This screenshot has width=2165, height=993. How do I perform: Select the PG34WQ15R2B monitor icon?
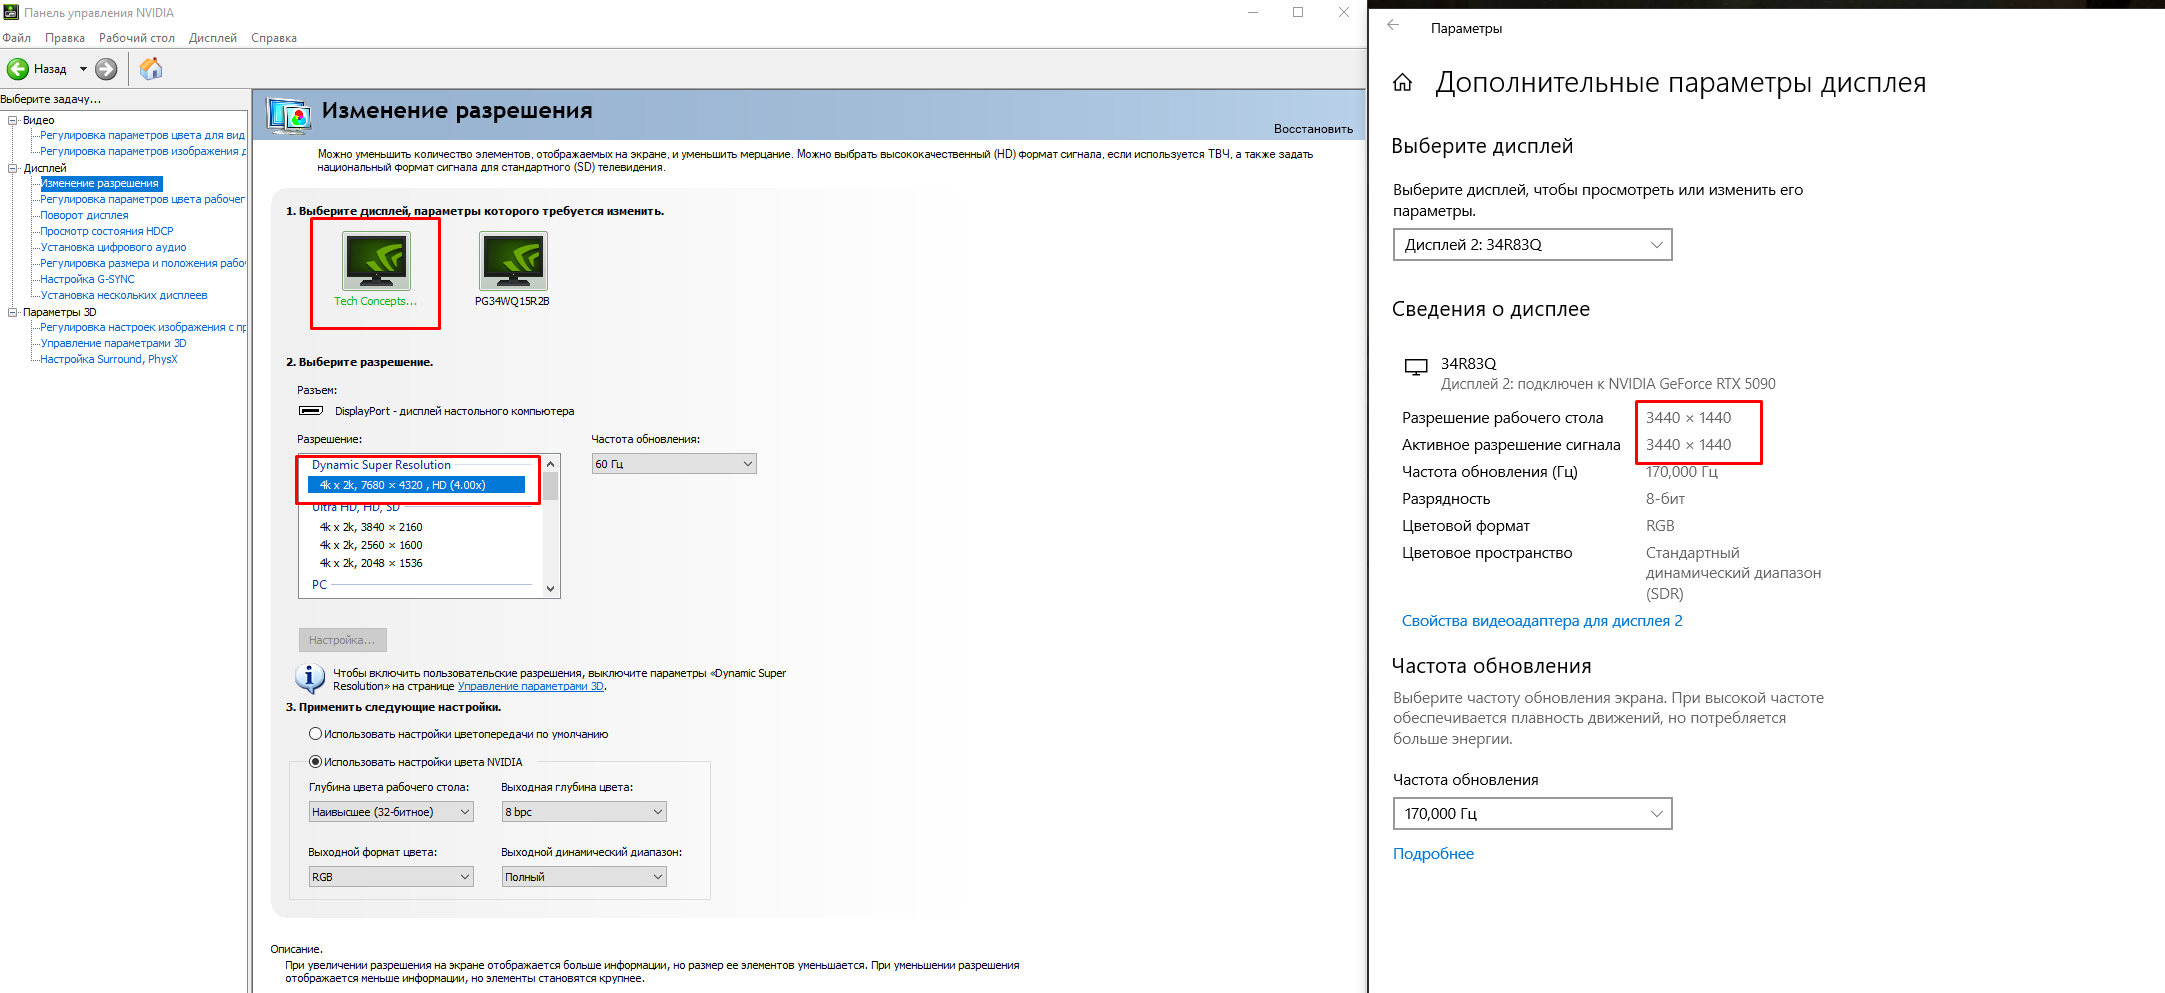[513, 262]
